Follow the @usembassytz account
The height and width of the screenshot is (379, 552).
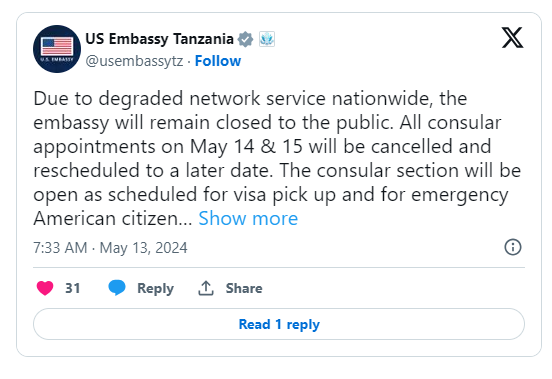[x=218, y=61]
